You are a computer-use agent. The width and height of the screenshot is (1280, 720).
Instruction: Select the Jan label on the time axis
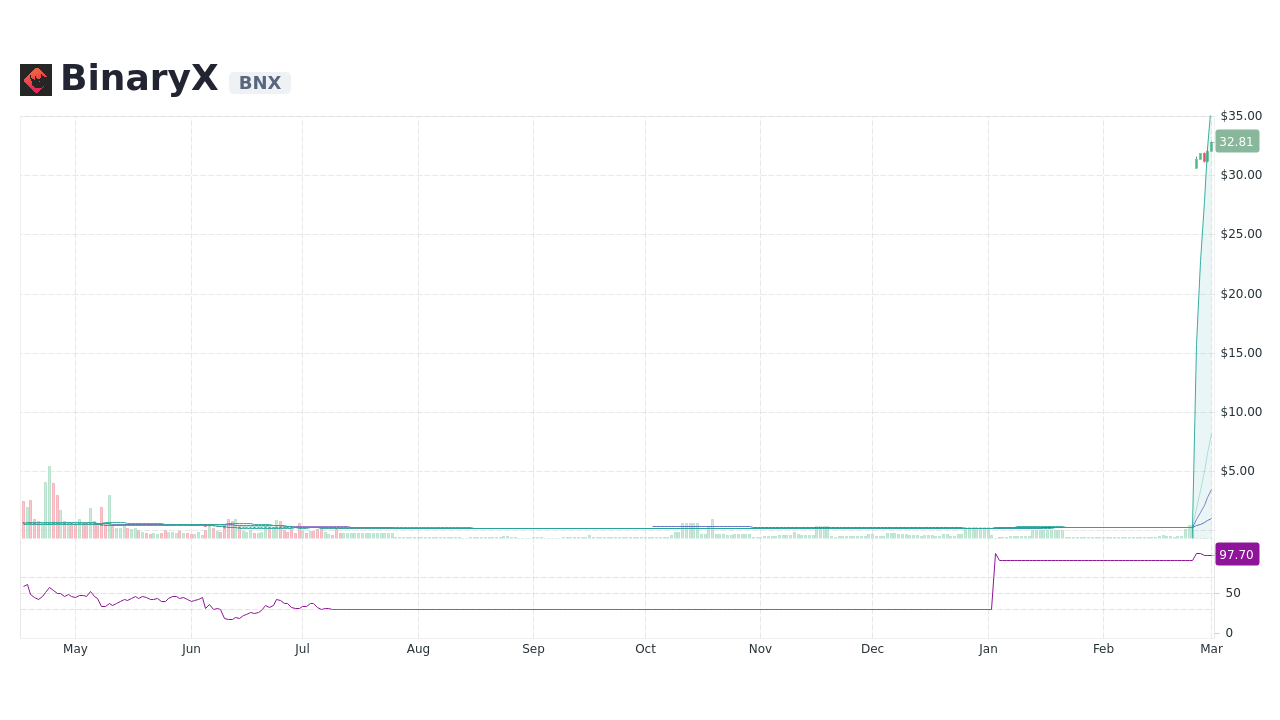pyautogui.click(x=988, y=649)
